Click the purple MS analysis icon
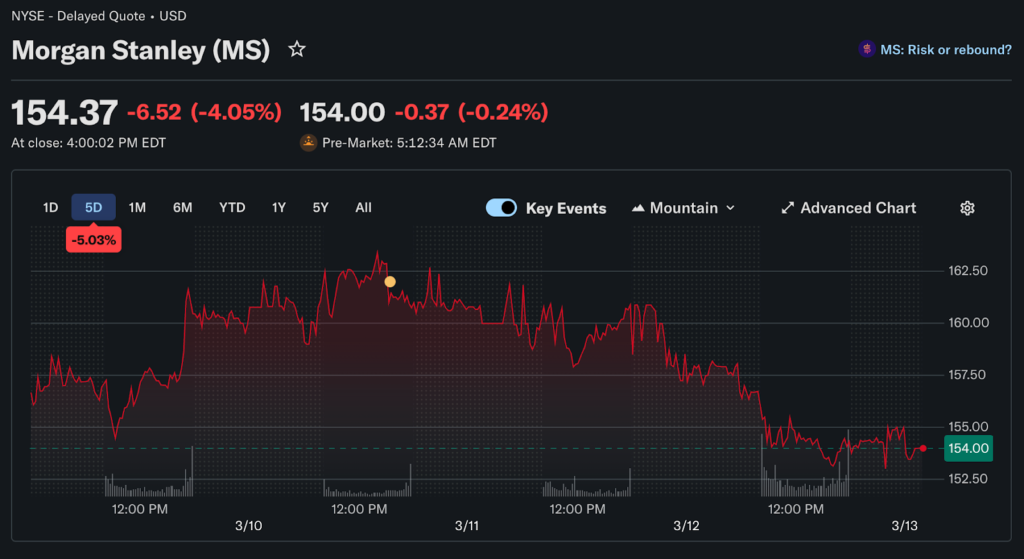The height and width of the screenshot is (559, 1024). click(866, 49)
